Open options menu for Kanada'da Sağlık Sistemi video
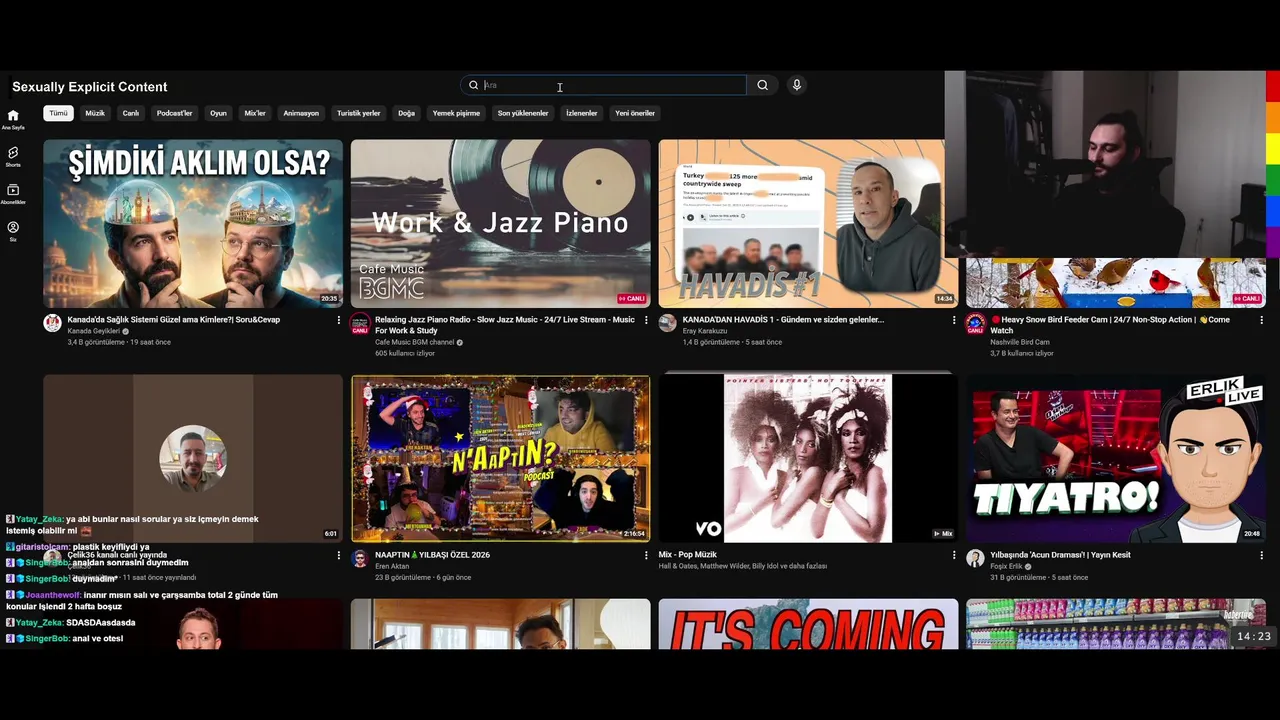The image size is (1280, 720). (338, 320)
